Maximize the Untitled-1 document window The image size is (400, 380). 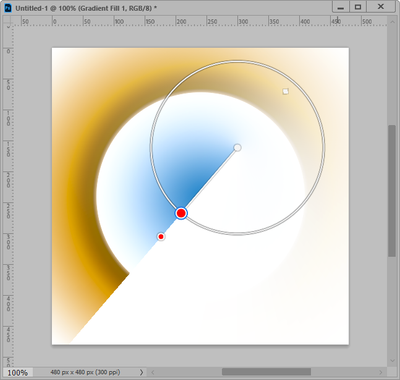(358, 7)
